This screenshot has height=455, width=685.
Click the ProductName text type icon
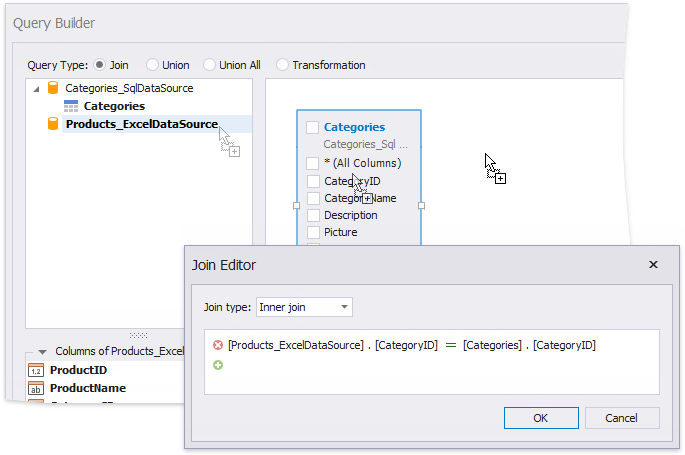tap(35, 388)
